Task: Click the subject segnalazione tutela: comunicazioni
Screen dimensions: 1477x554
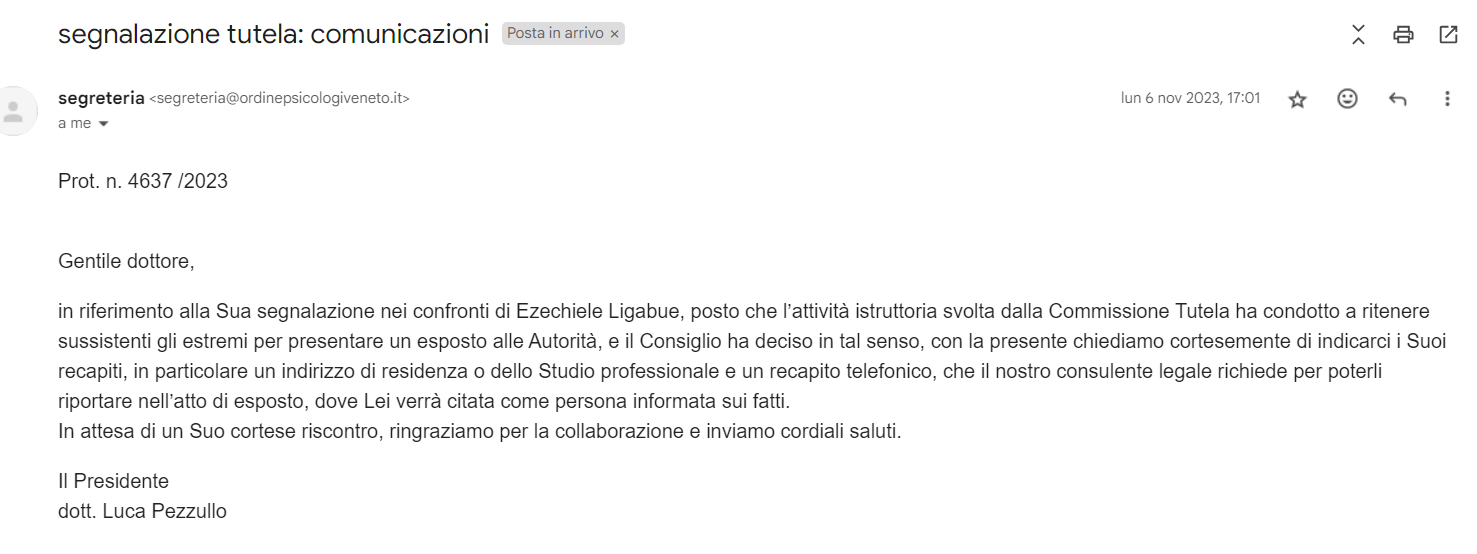Action: coord(273,34)
